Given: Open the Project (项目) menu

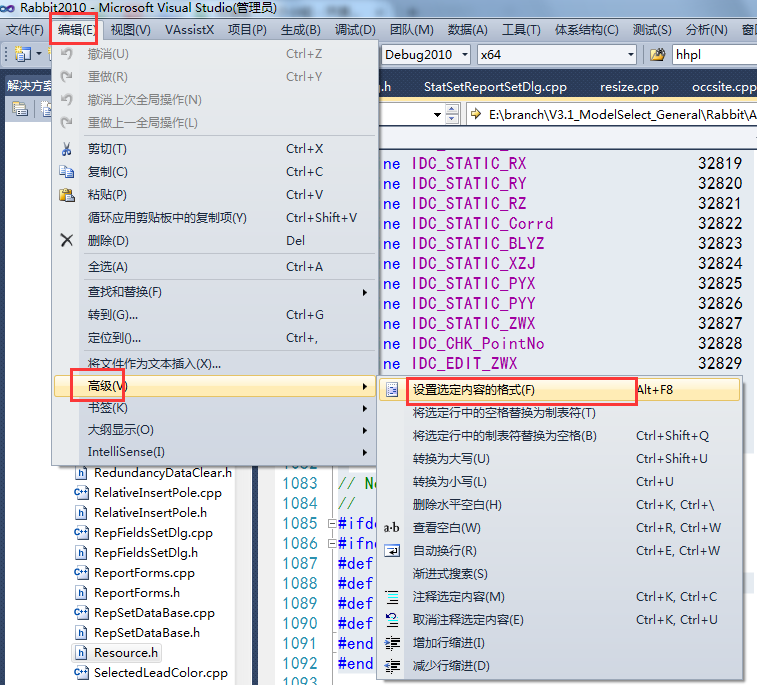Looking at the screenshot, I should click(x=247, y=30).
